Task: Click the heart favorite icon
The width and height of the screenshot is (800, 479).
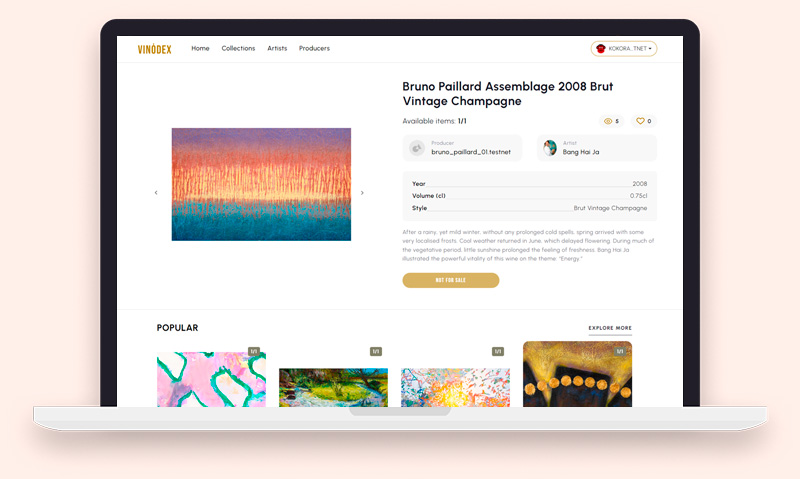Action: pos(640,121)
